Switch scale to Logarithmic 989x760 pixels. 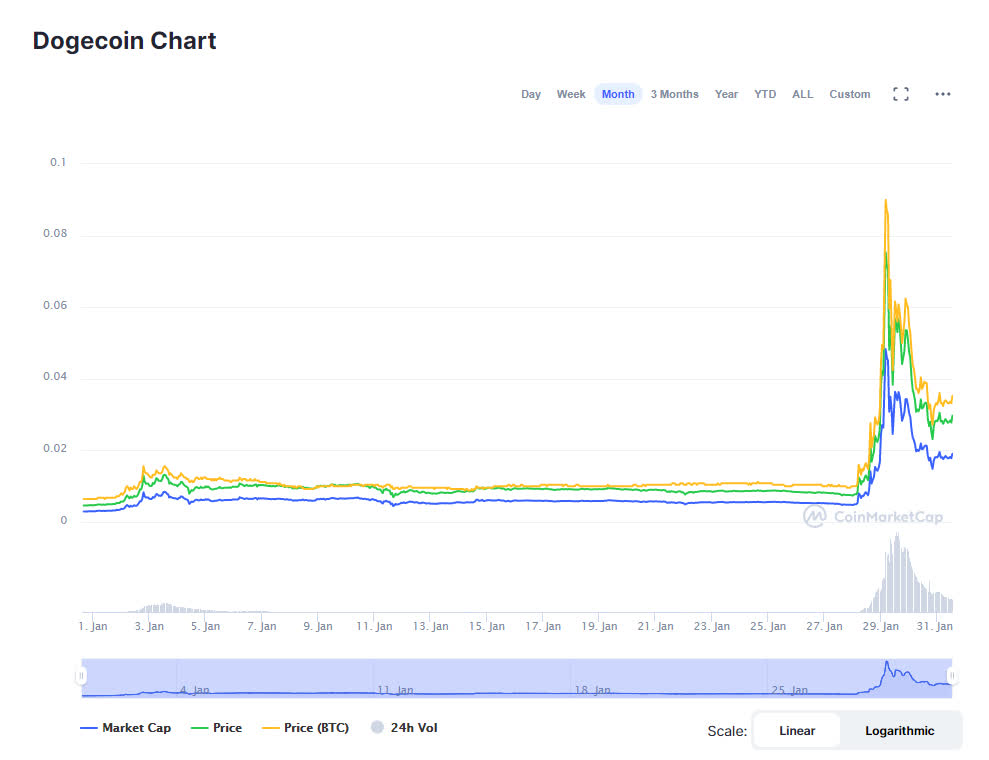click(899, 731)
